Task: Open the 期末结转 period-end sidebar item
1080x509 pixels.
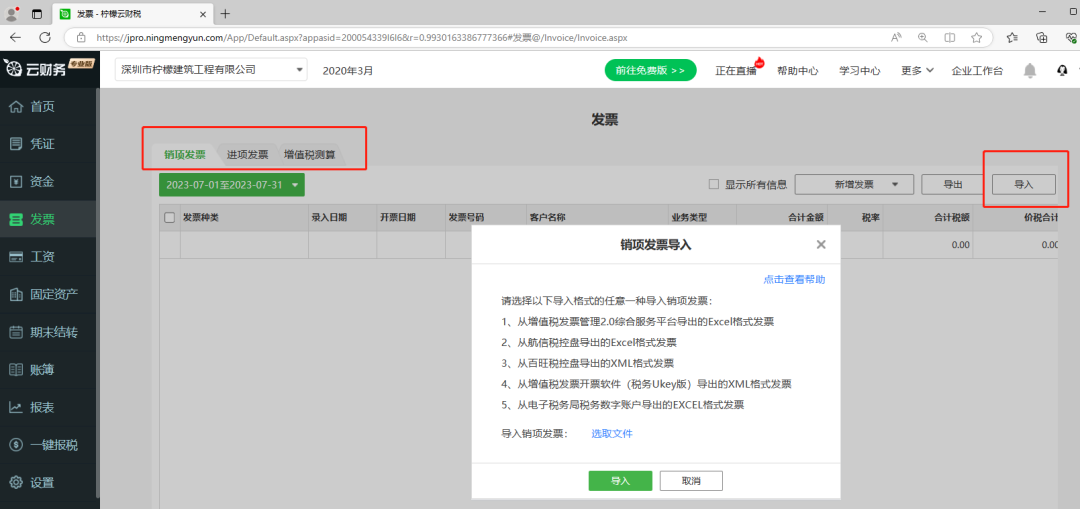Action: tap(50, 333)
